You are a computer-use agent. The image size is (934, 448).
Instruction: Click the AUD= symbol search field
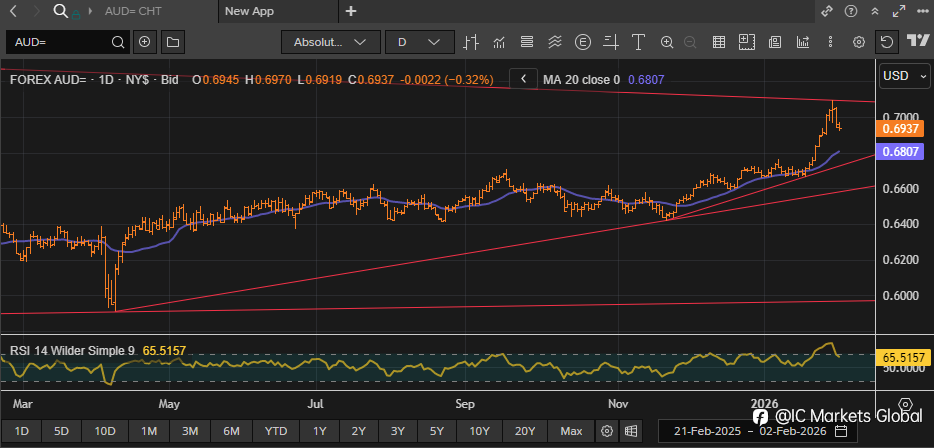pos(58,43)
